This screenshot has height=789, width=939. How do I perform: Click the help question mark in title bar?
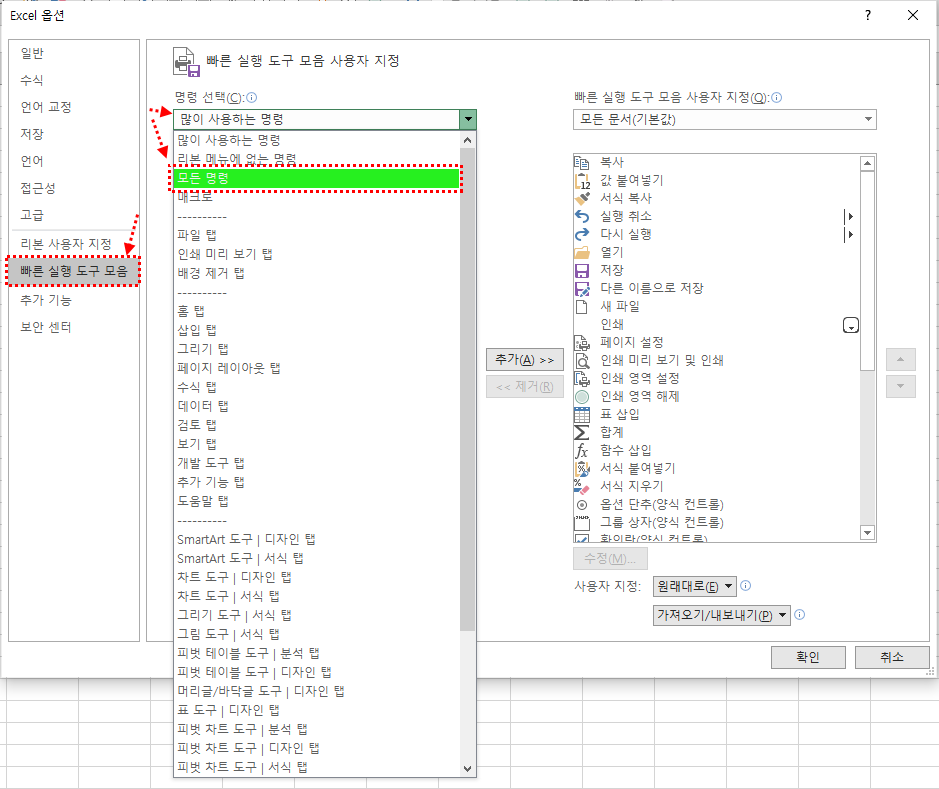coord(868,15)
